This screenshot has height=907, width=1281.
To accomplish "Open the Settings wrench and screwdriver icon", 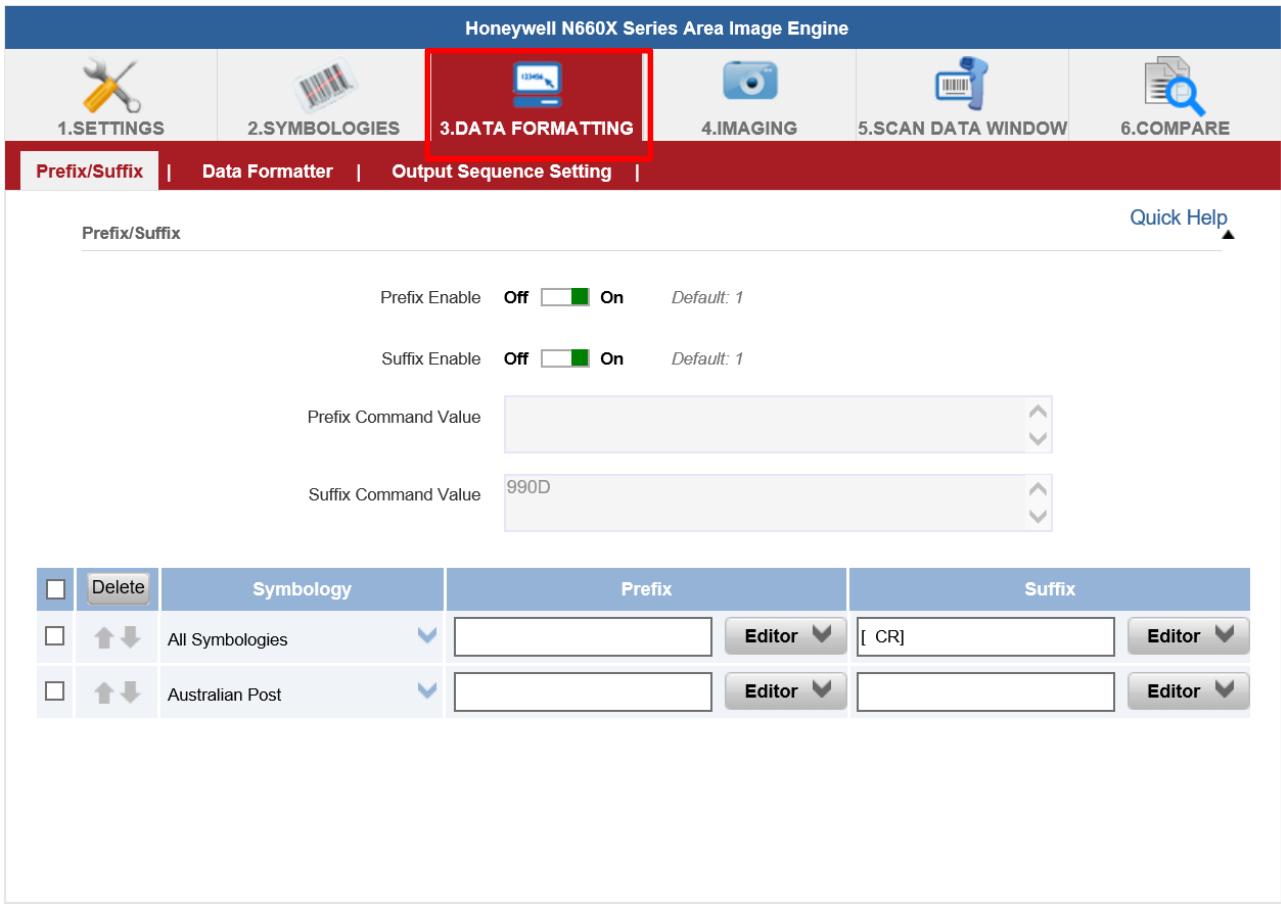I will 110,85.
